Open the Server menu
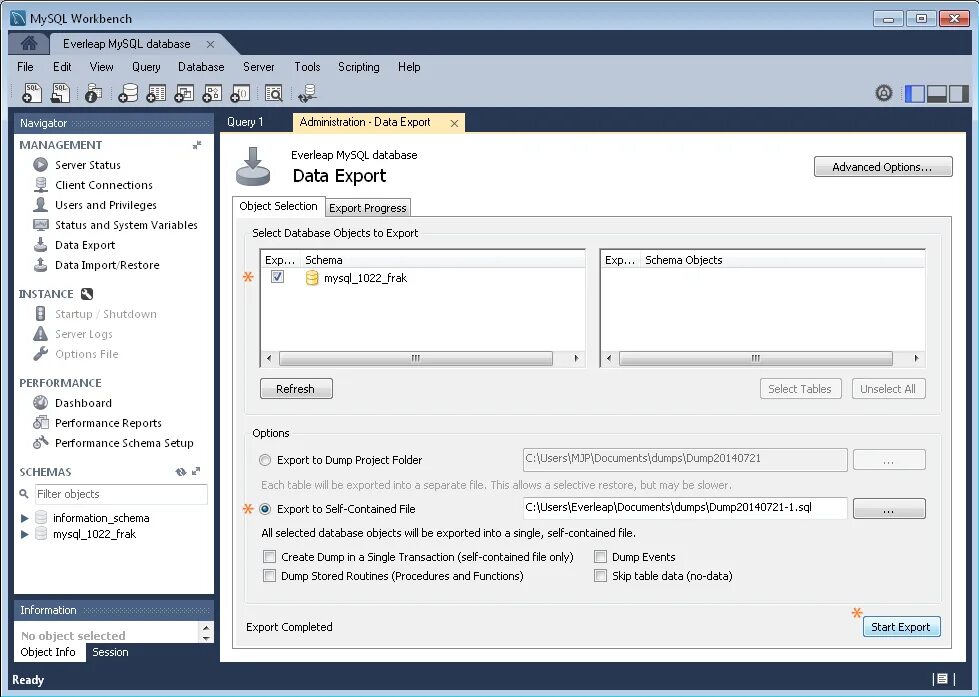This screenshot has height=697, width=979. click(258, 67)
